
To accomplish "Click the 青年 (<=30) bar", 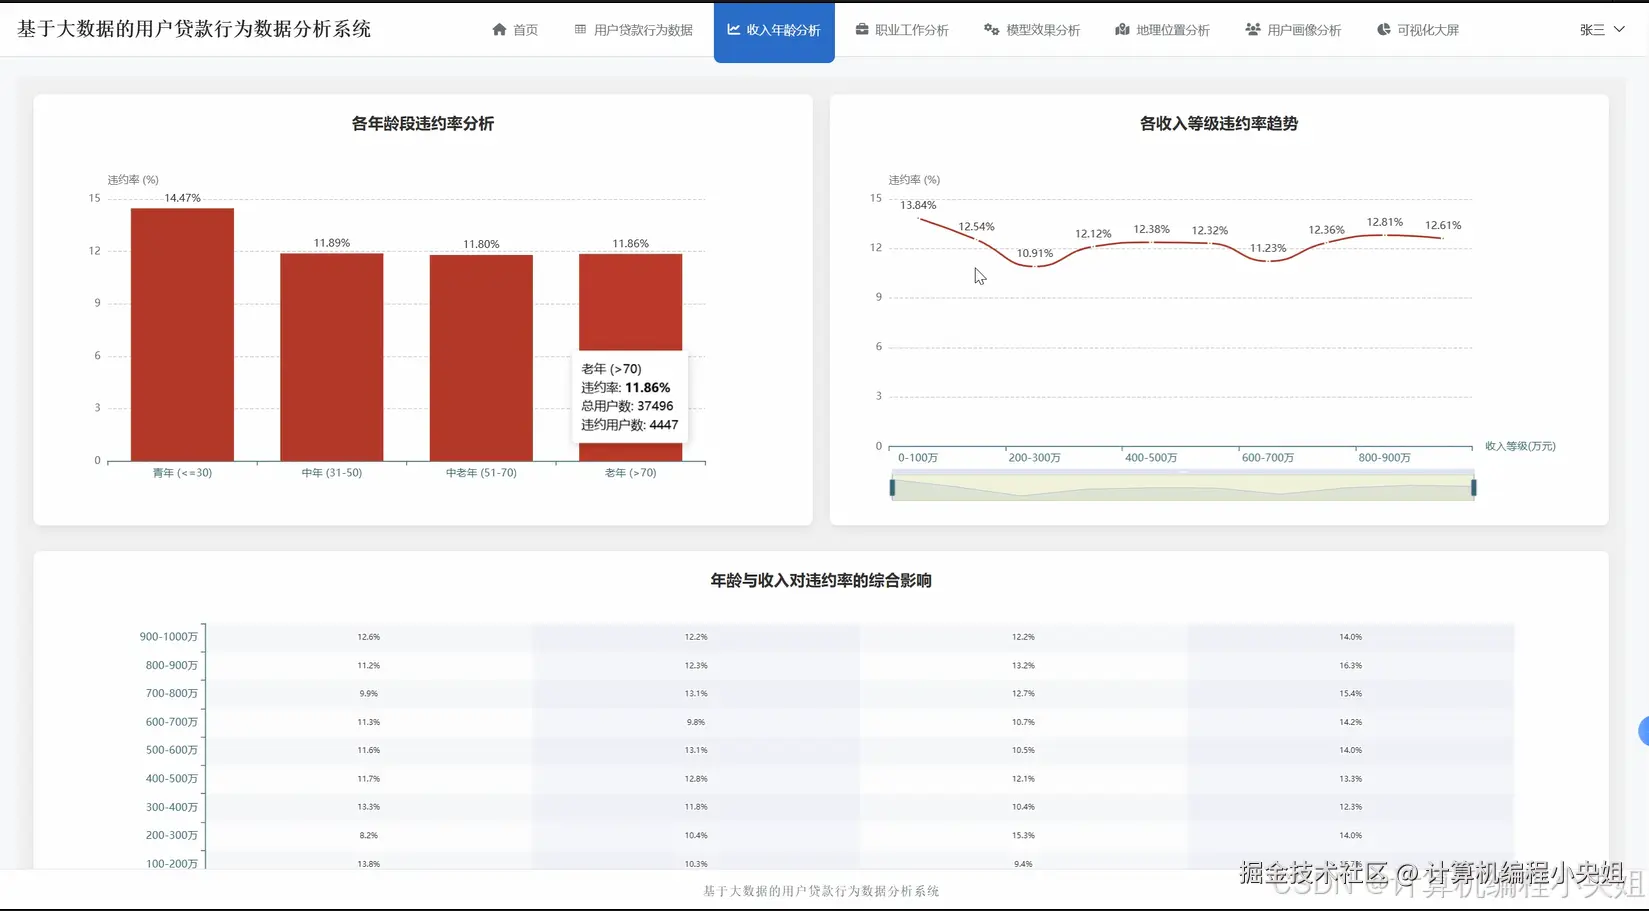I will 181,330.
